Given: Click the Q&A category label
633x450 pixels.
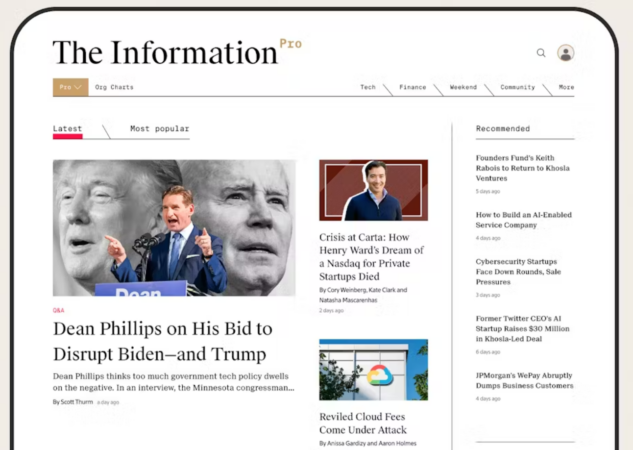Looking at the screenshot, I should pyautogui.click(x=59, y=310).
